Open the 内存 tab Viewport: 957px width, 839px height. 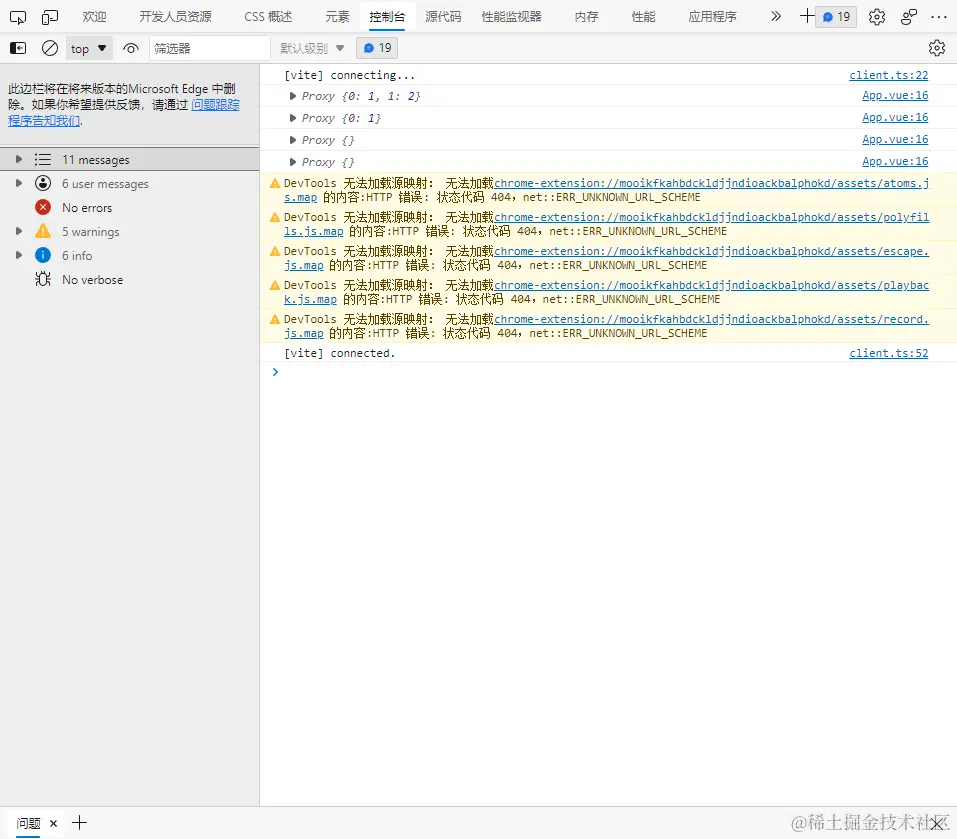point(587,16)
